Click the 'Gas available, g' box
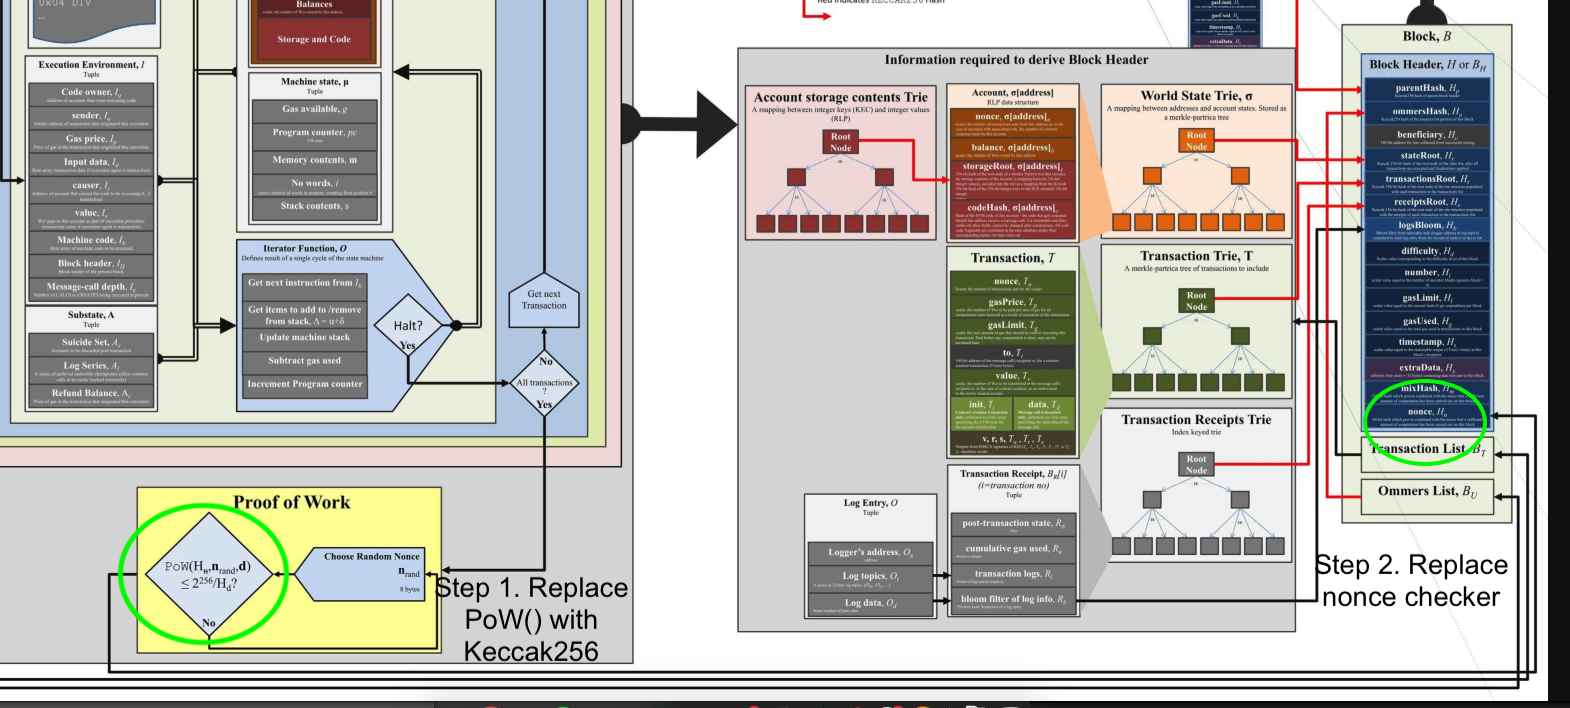 tap(314, 110)
